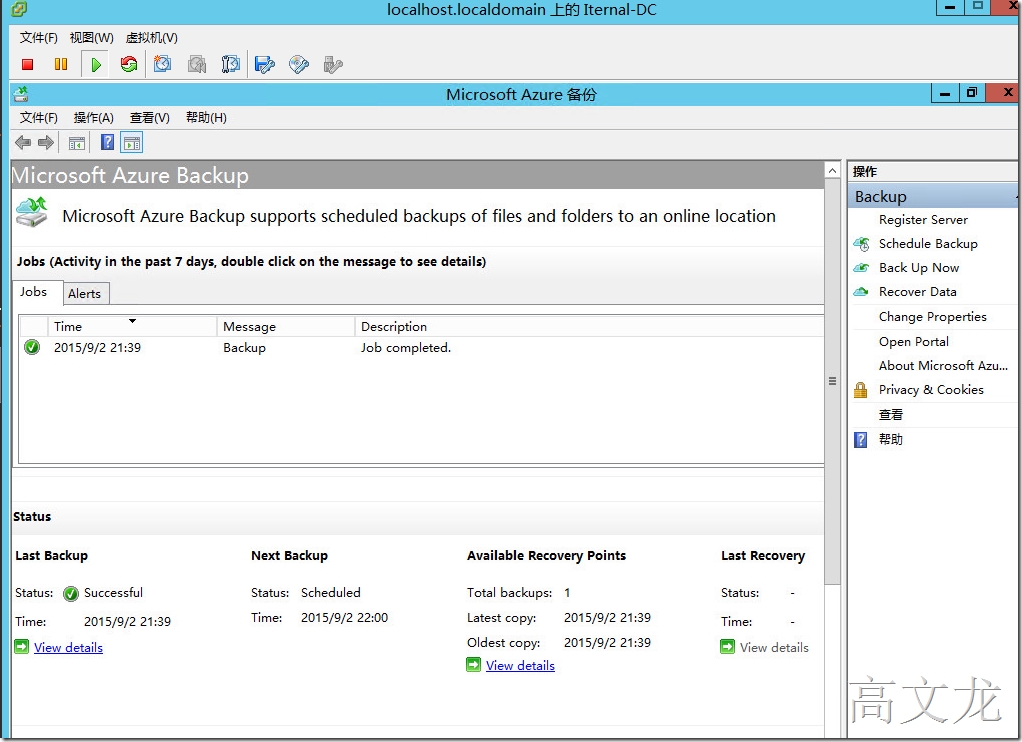This screenshot has height=742, width=1022.
Task: Click the Message column header
Action: tap(285, 326)
